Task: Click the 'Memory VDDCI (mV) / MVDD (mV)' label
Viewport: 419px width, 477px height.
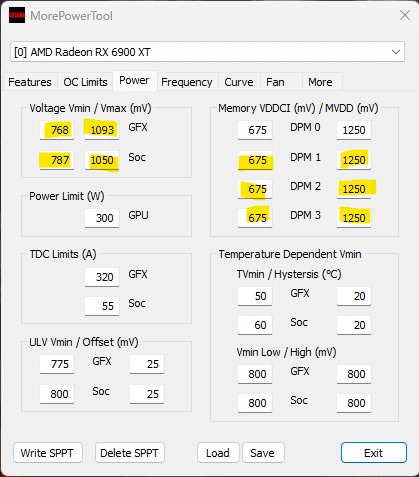Action: click(x=298, y=108)
